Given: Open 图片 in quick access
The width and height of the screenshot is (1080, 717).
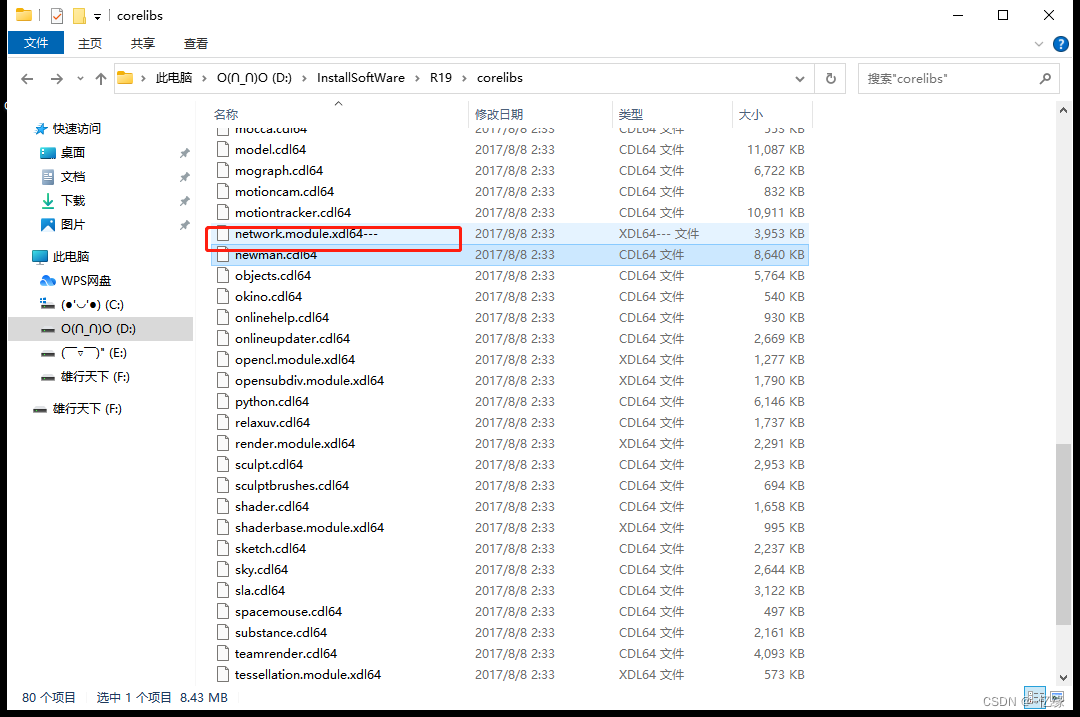Looking at the screenshot, I should click(72, 225).
